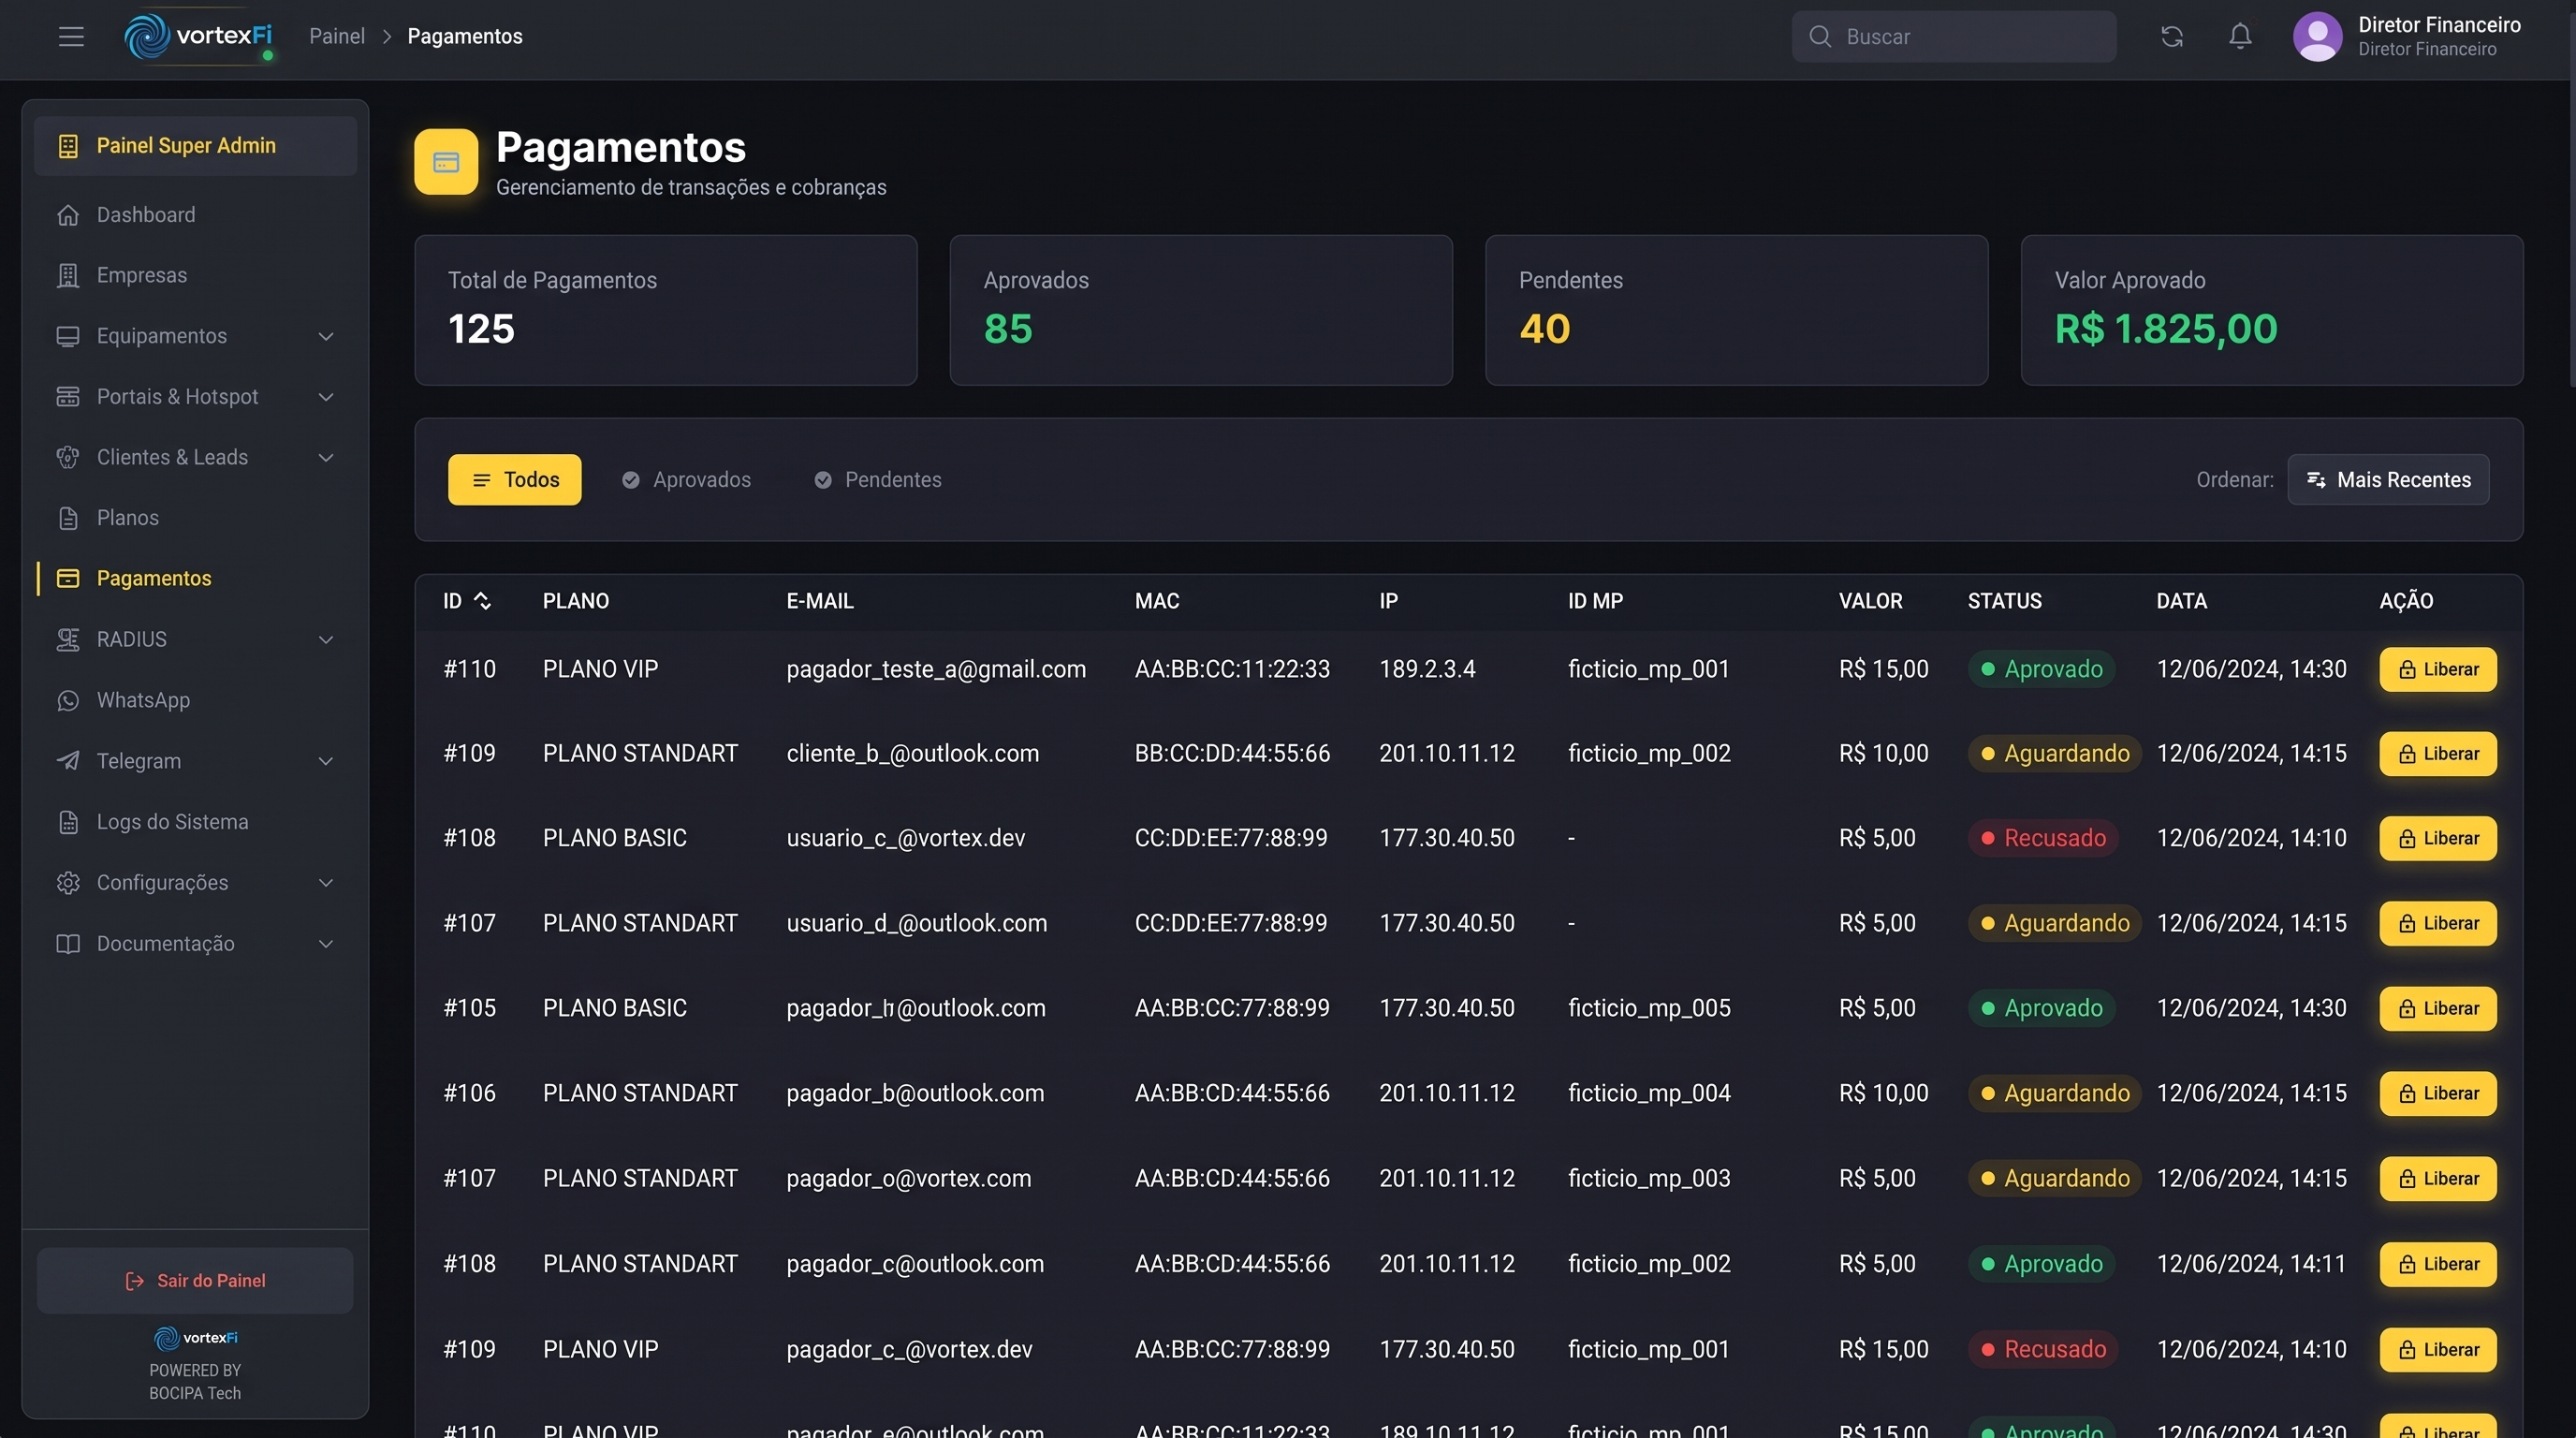Screen dimensions: 2576x1438
Task: Click the ID MP ficticio_mp_005
Action: click(1649, 1009)
